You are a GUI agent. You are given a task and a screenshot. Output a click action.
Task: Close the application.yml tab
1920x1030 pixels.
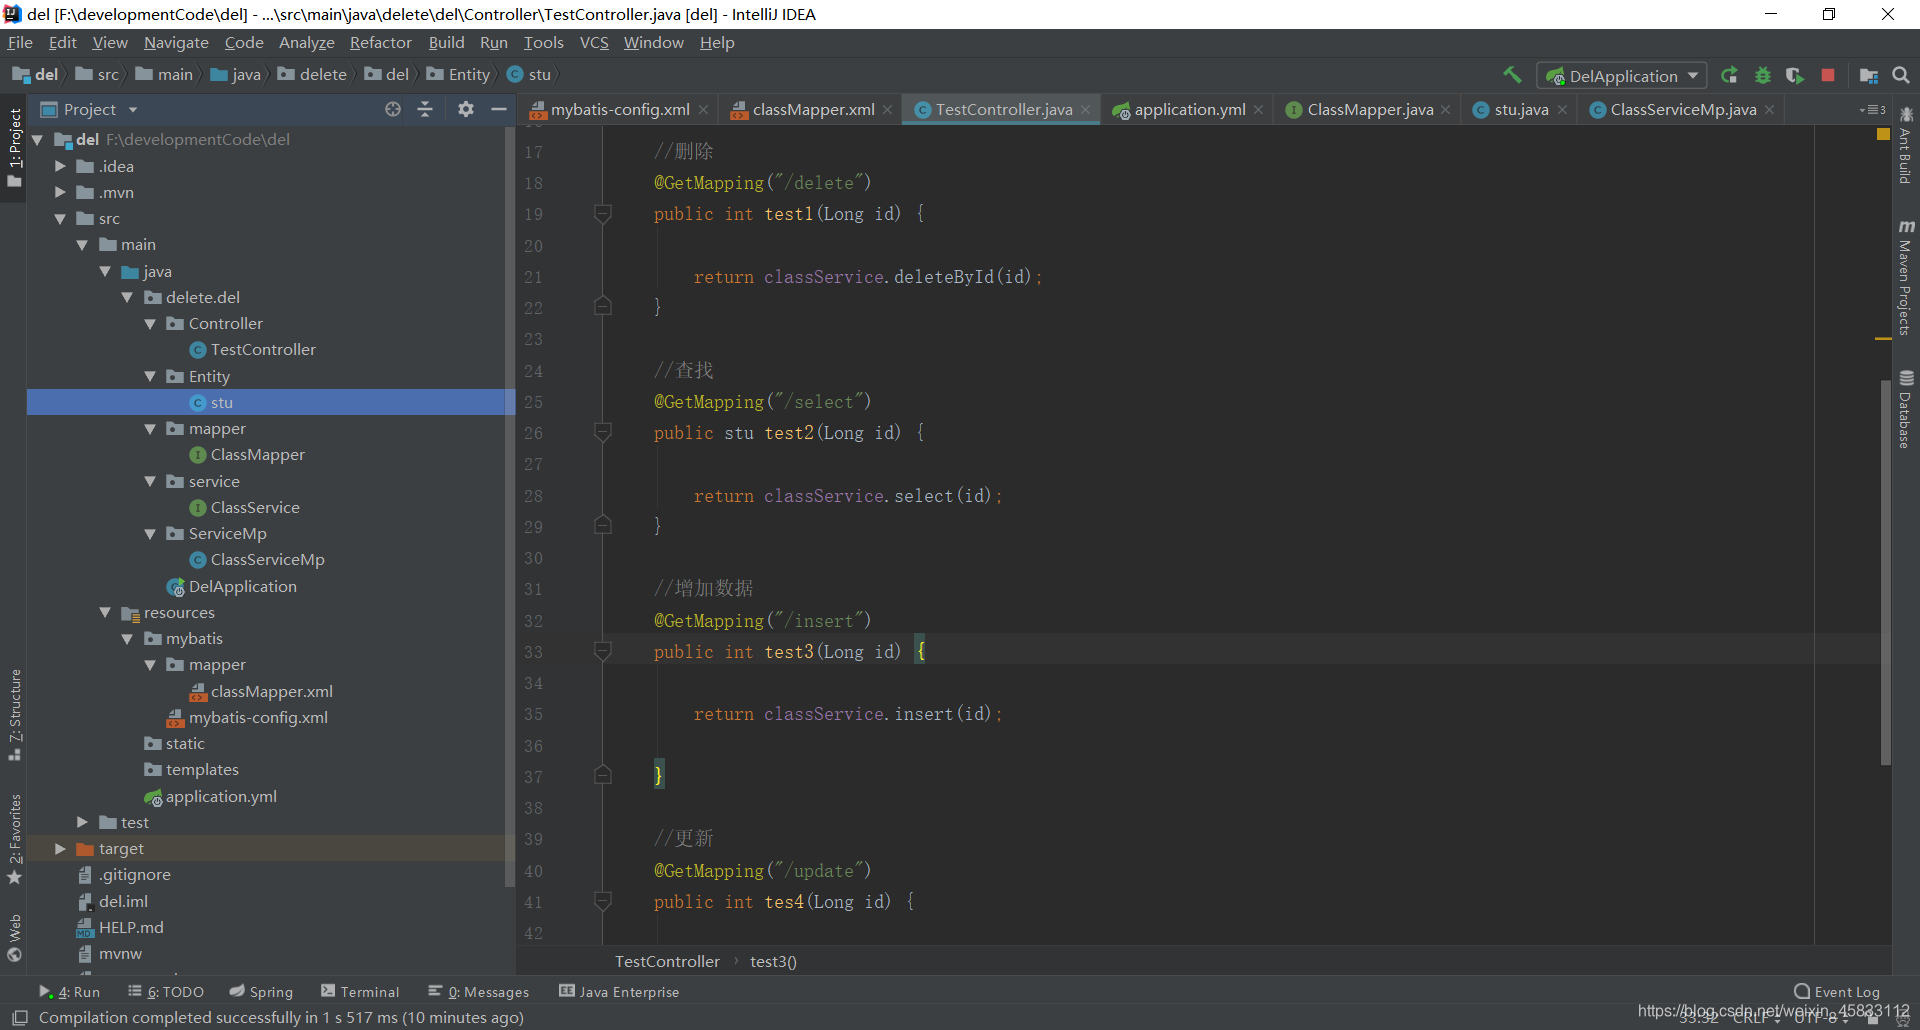point(1258,110)
